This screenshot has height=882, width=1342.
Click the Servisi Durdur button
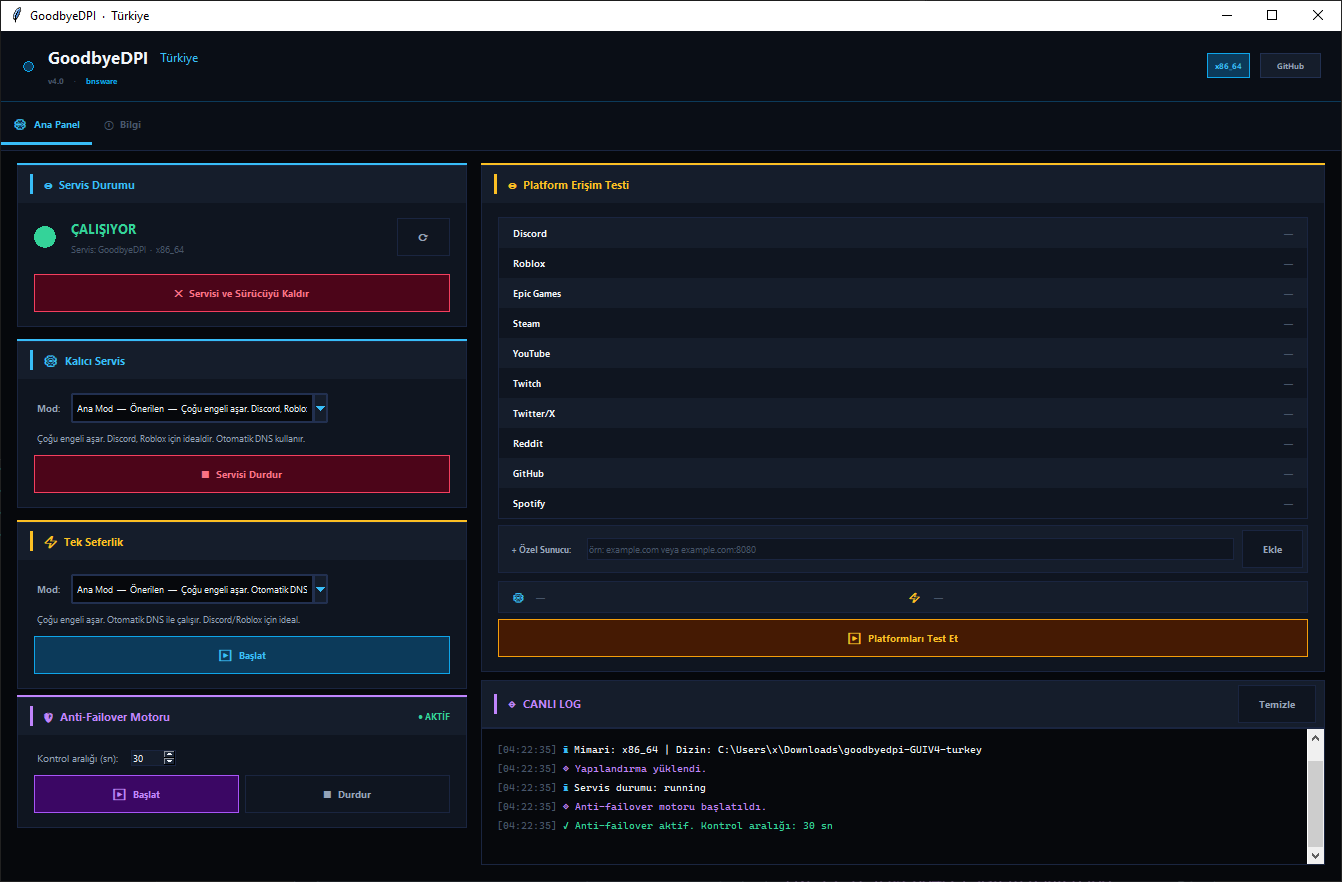point(242,474)
